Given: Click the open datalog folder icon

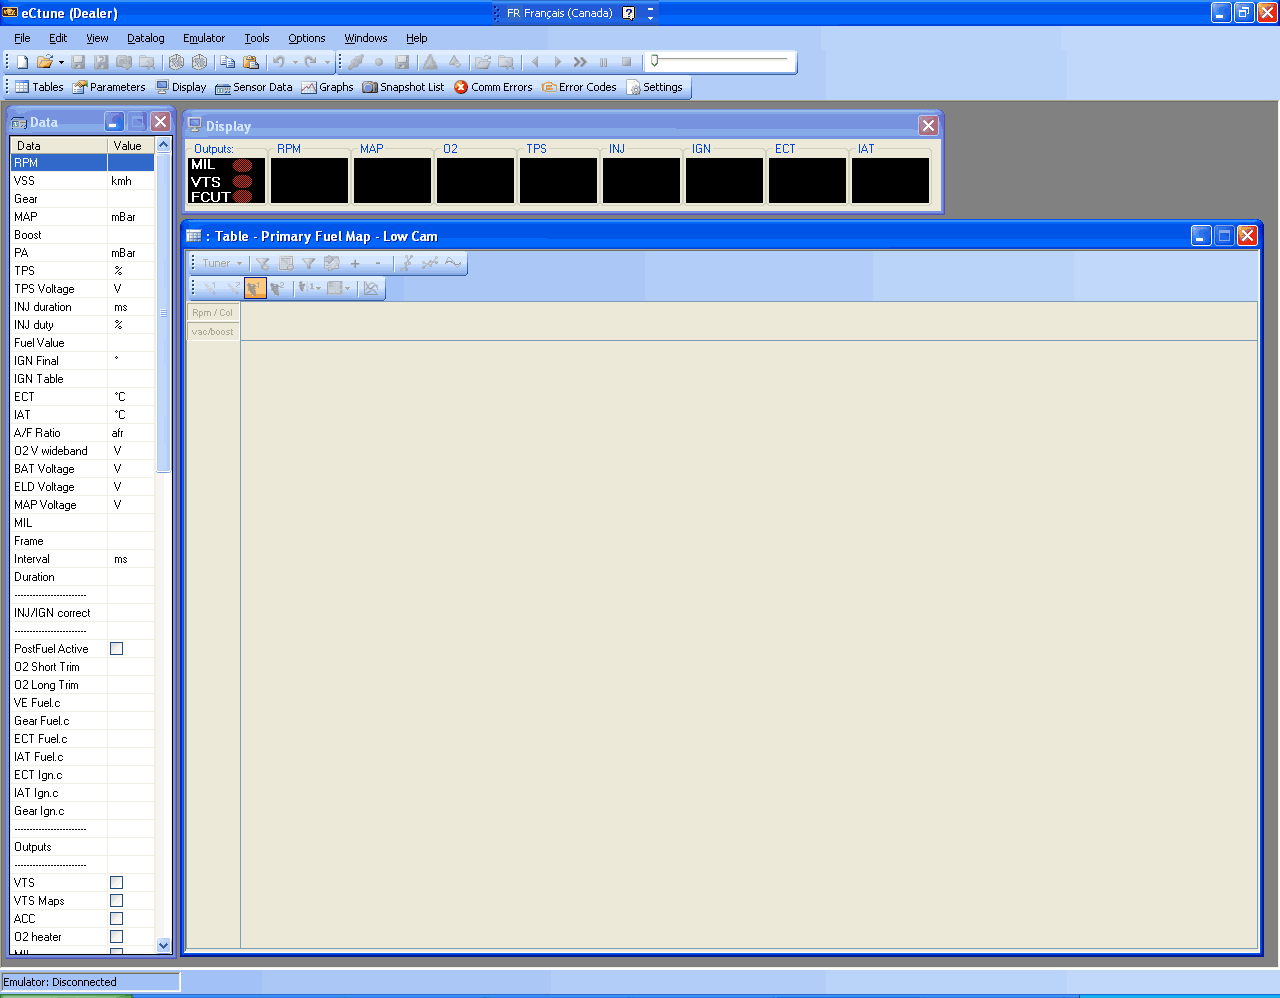Looking at the screenshot, I should [483, 62].
